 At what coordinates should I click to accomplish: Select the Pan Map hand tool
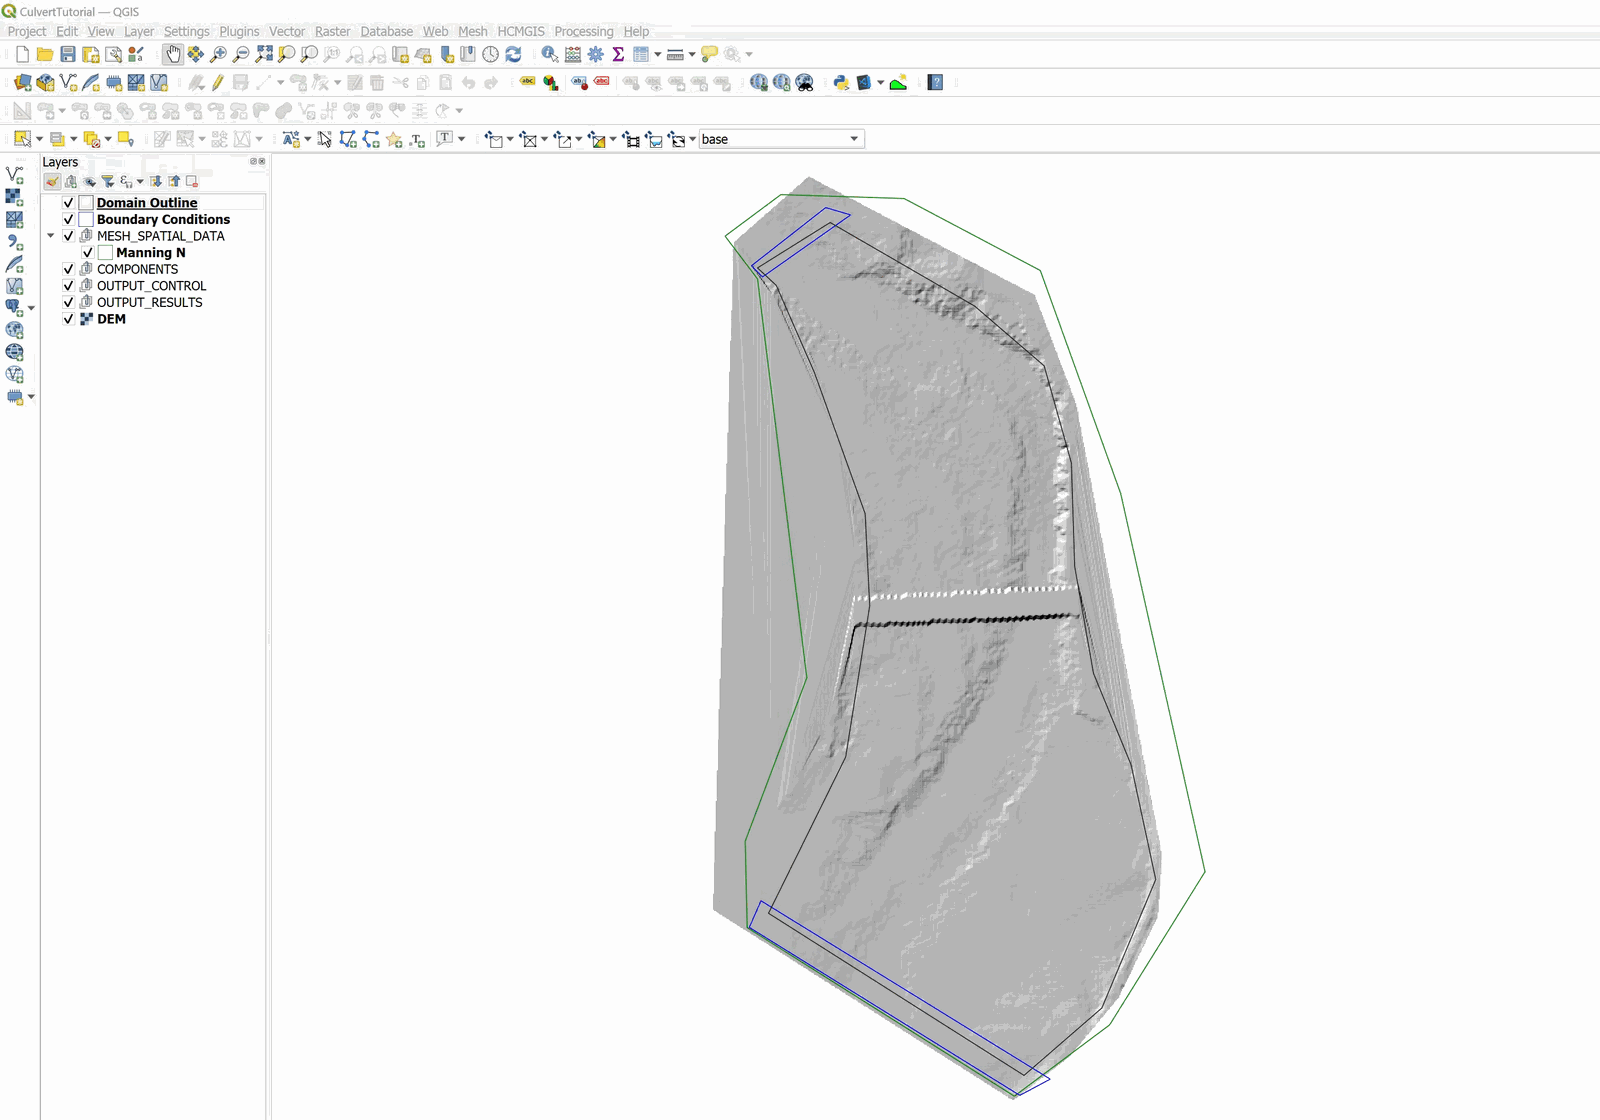(x=173, y=54)
